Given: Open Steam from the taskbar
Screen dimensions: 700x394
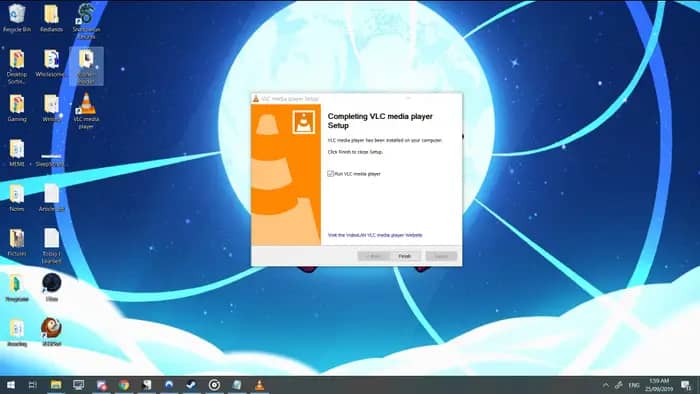Looking at the screenshot, I should point(192,385).
